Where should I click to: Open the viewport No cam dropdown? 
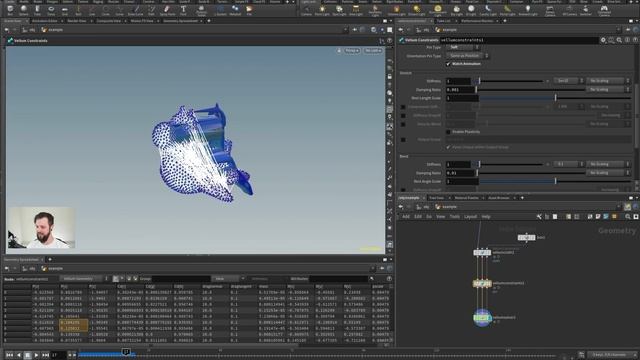[373, 51]
